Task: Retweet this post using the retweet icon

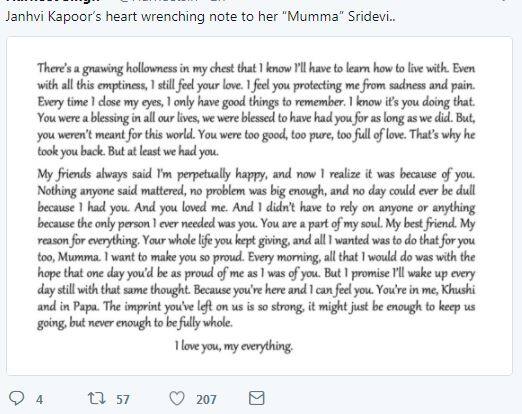Action: click(96, 398)
